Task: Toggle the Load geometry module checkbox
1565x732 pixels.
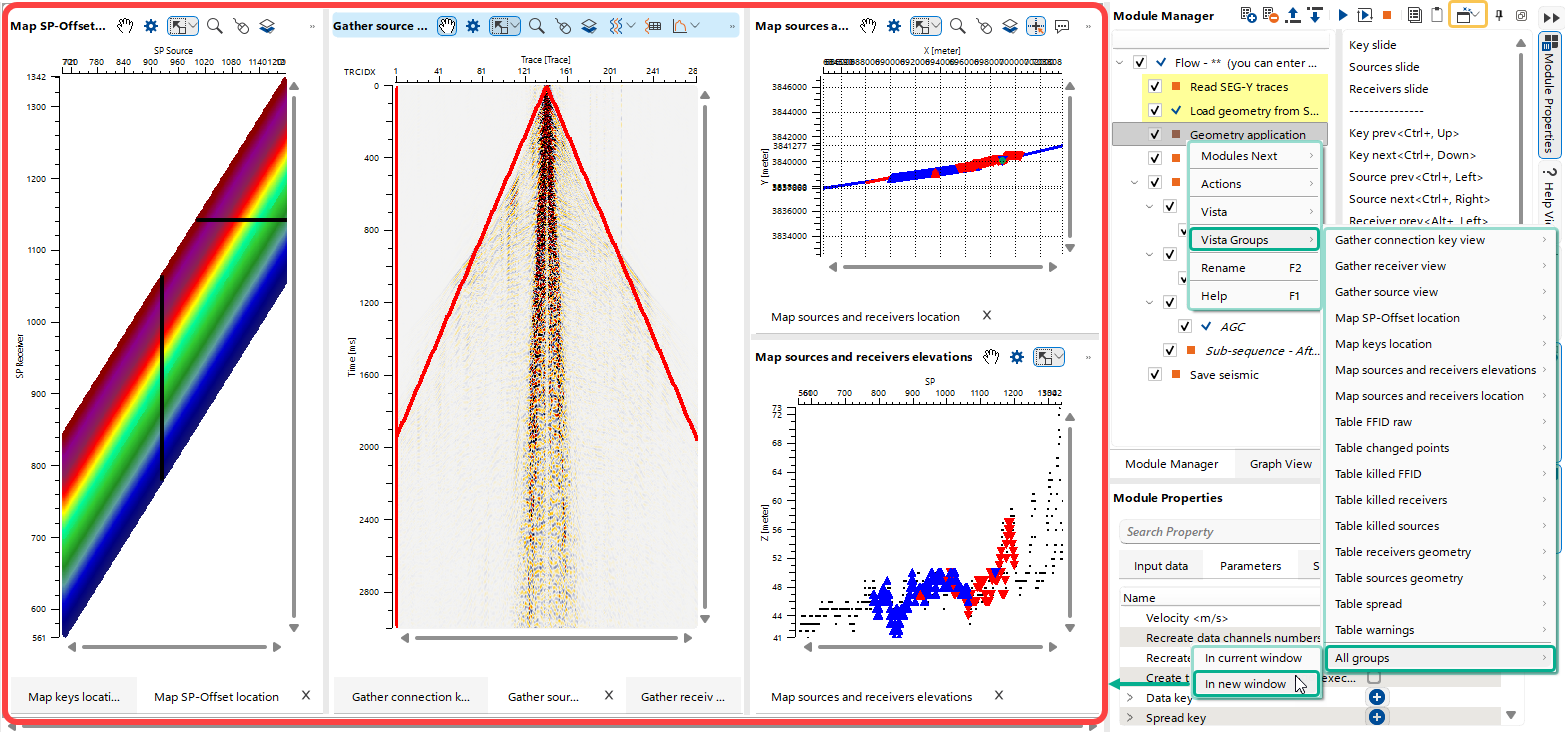Action: [x=1155, y=111]
